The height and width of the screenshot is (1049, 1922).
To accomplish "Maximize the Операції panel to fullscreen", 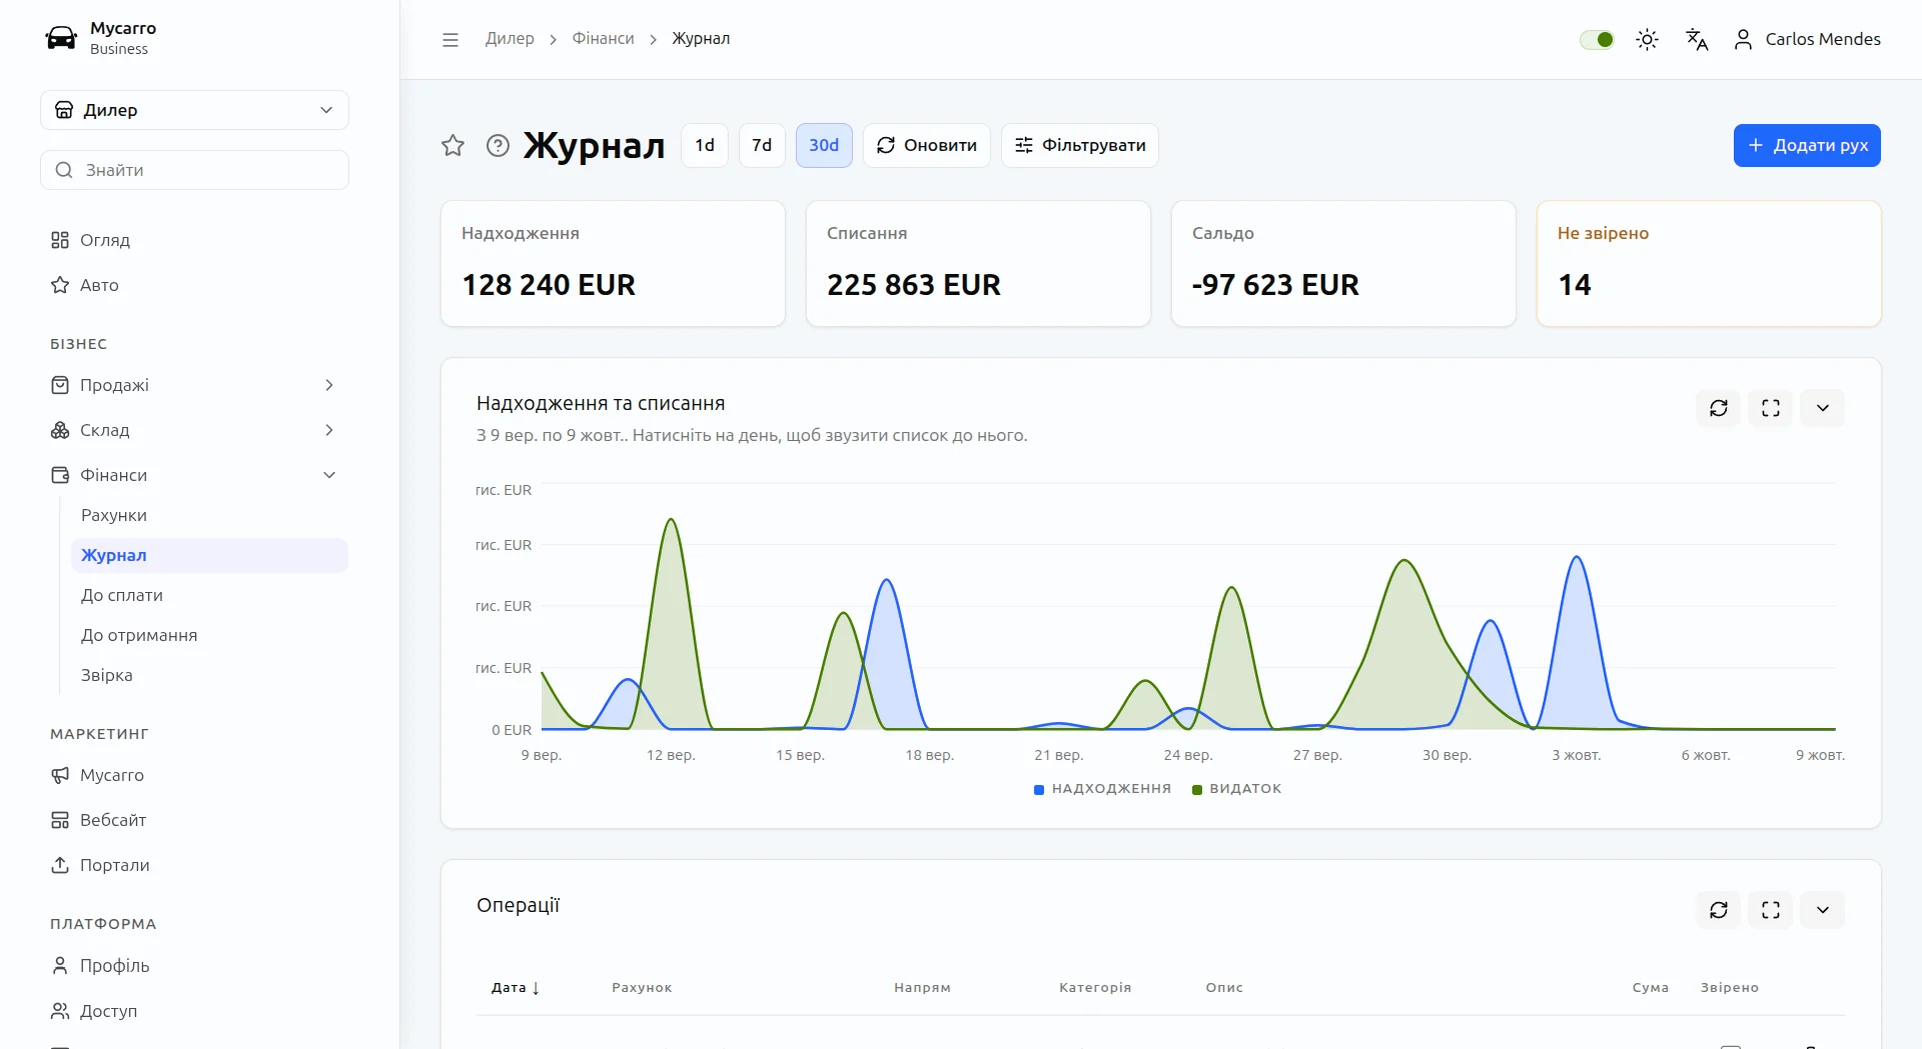I will click(1771, 910).
